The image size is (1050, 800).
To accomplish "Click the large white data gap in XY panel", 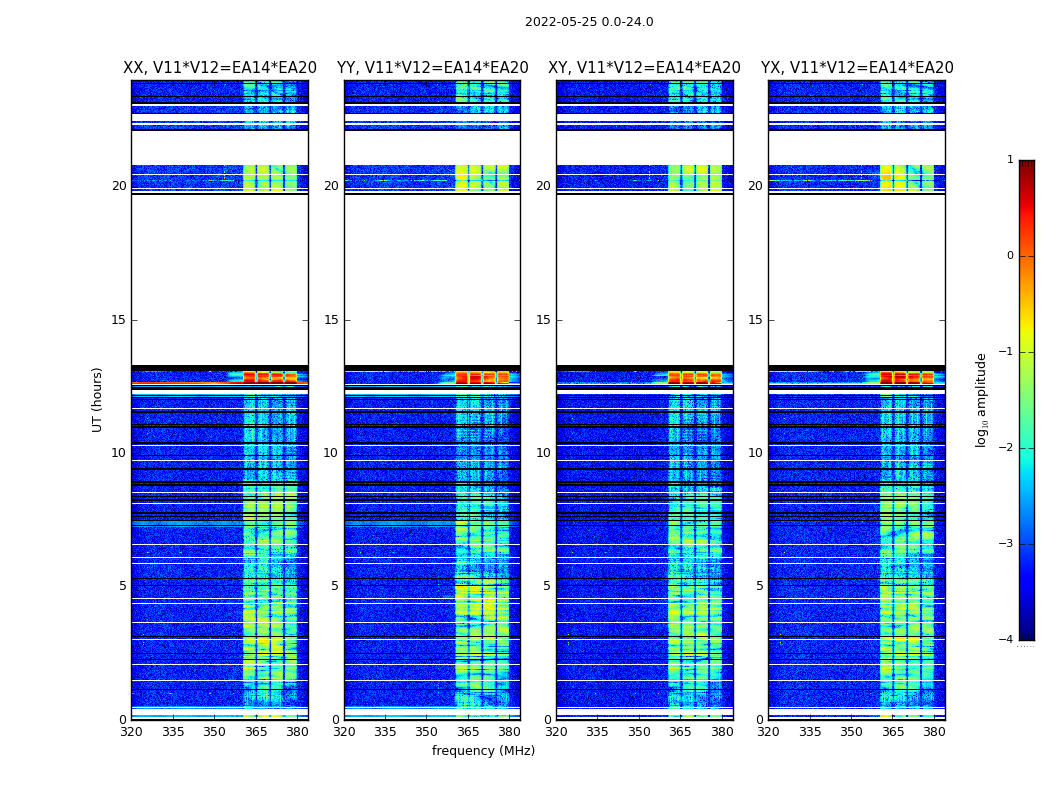I will (644, 280).
